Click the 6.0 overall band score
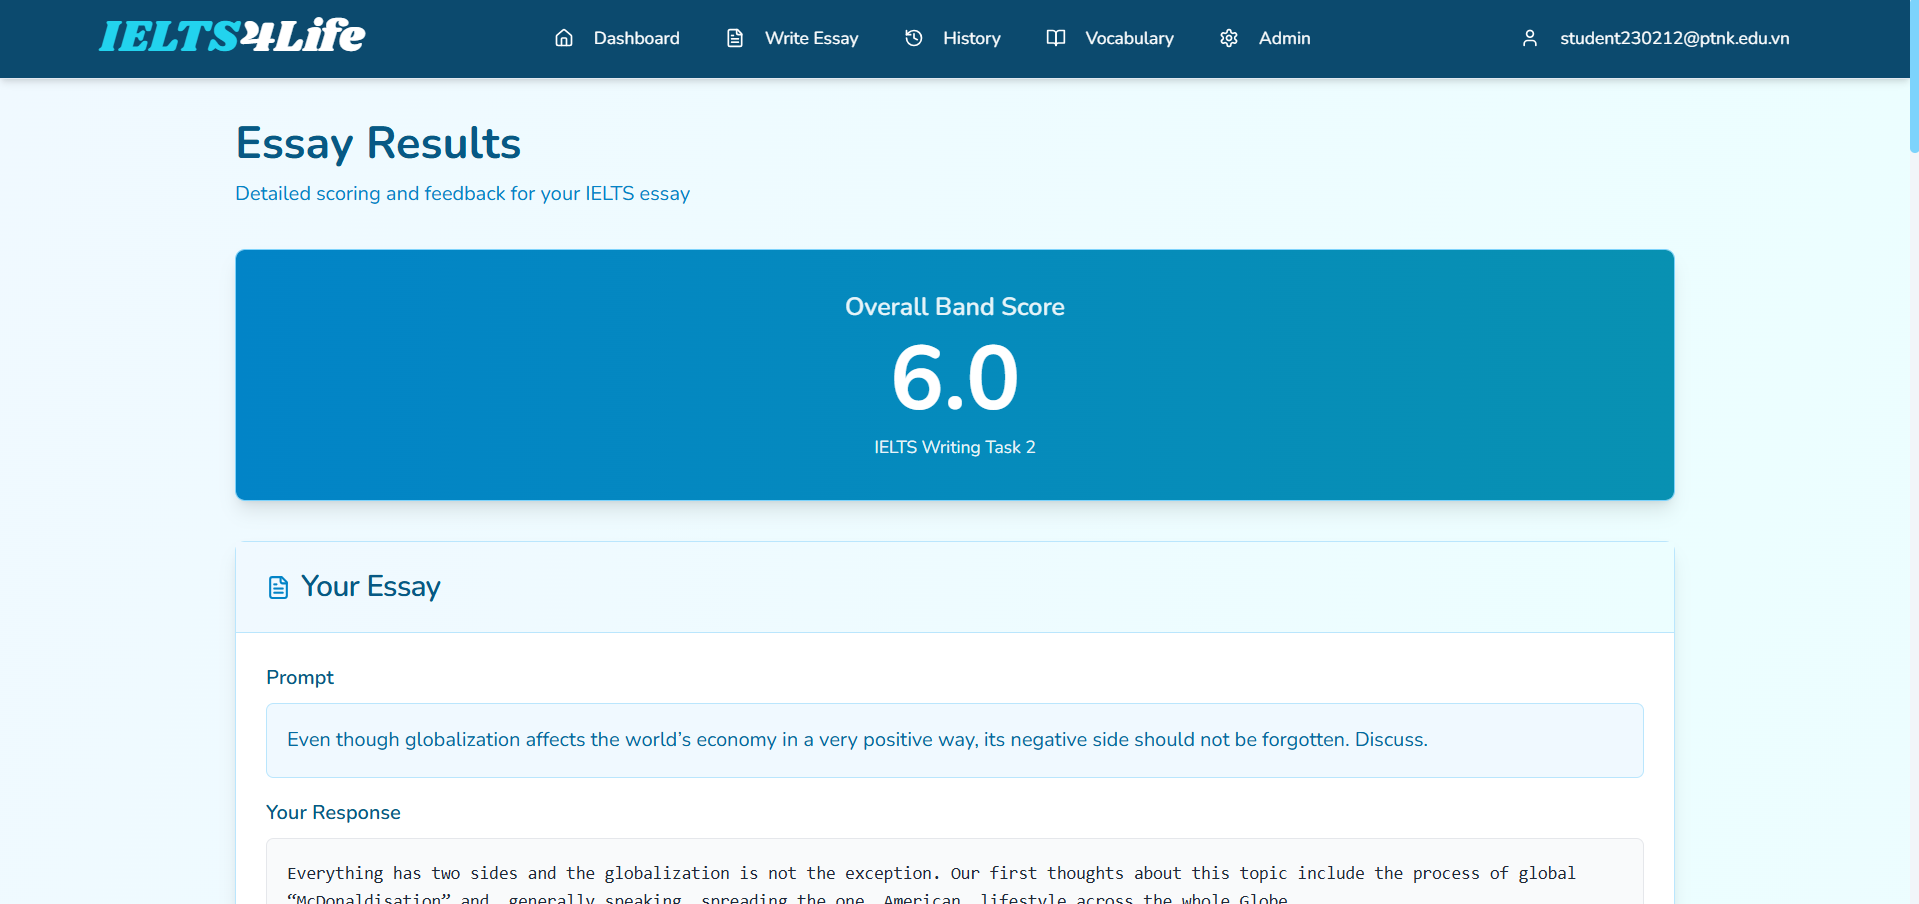Image resolution: width=1919 pixels, height=904 pixels. (x=954, y=378)
